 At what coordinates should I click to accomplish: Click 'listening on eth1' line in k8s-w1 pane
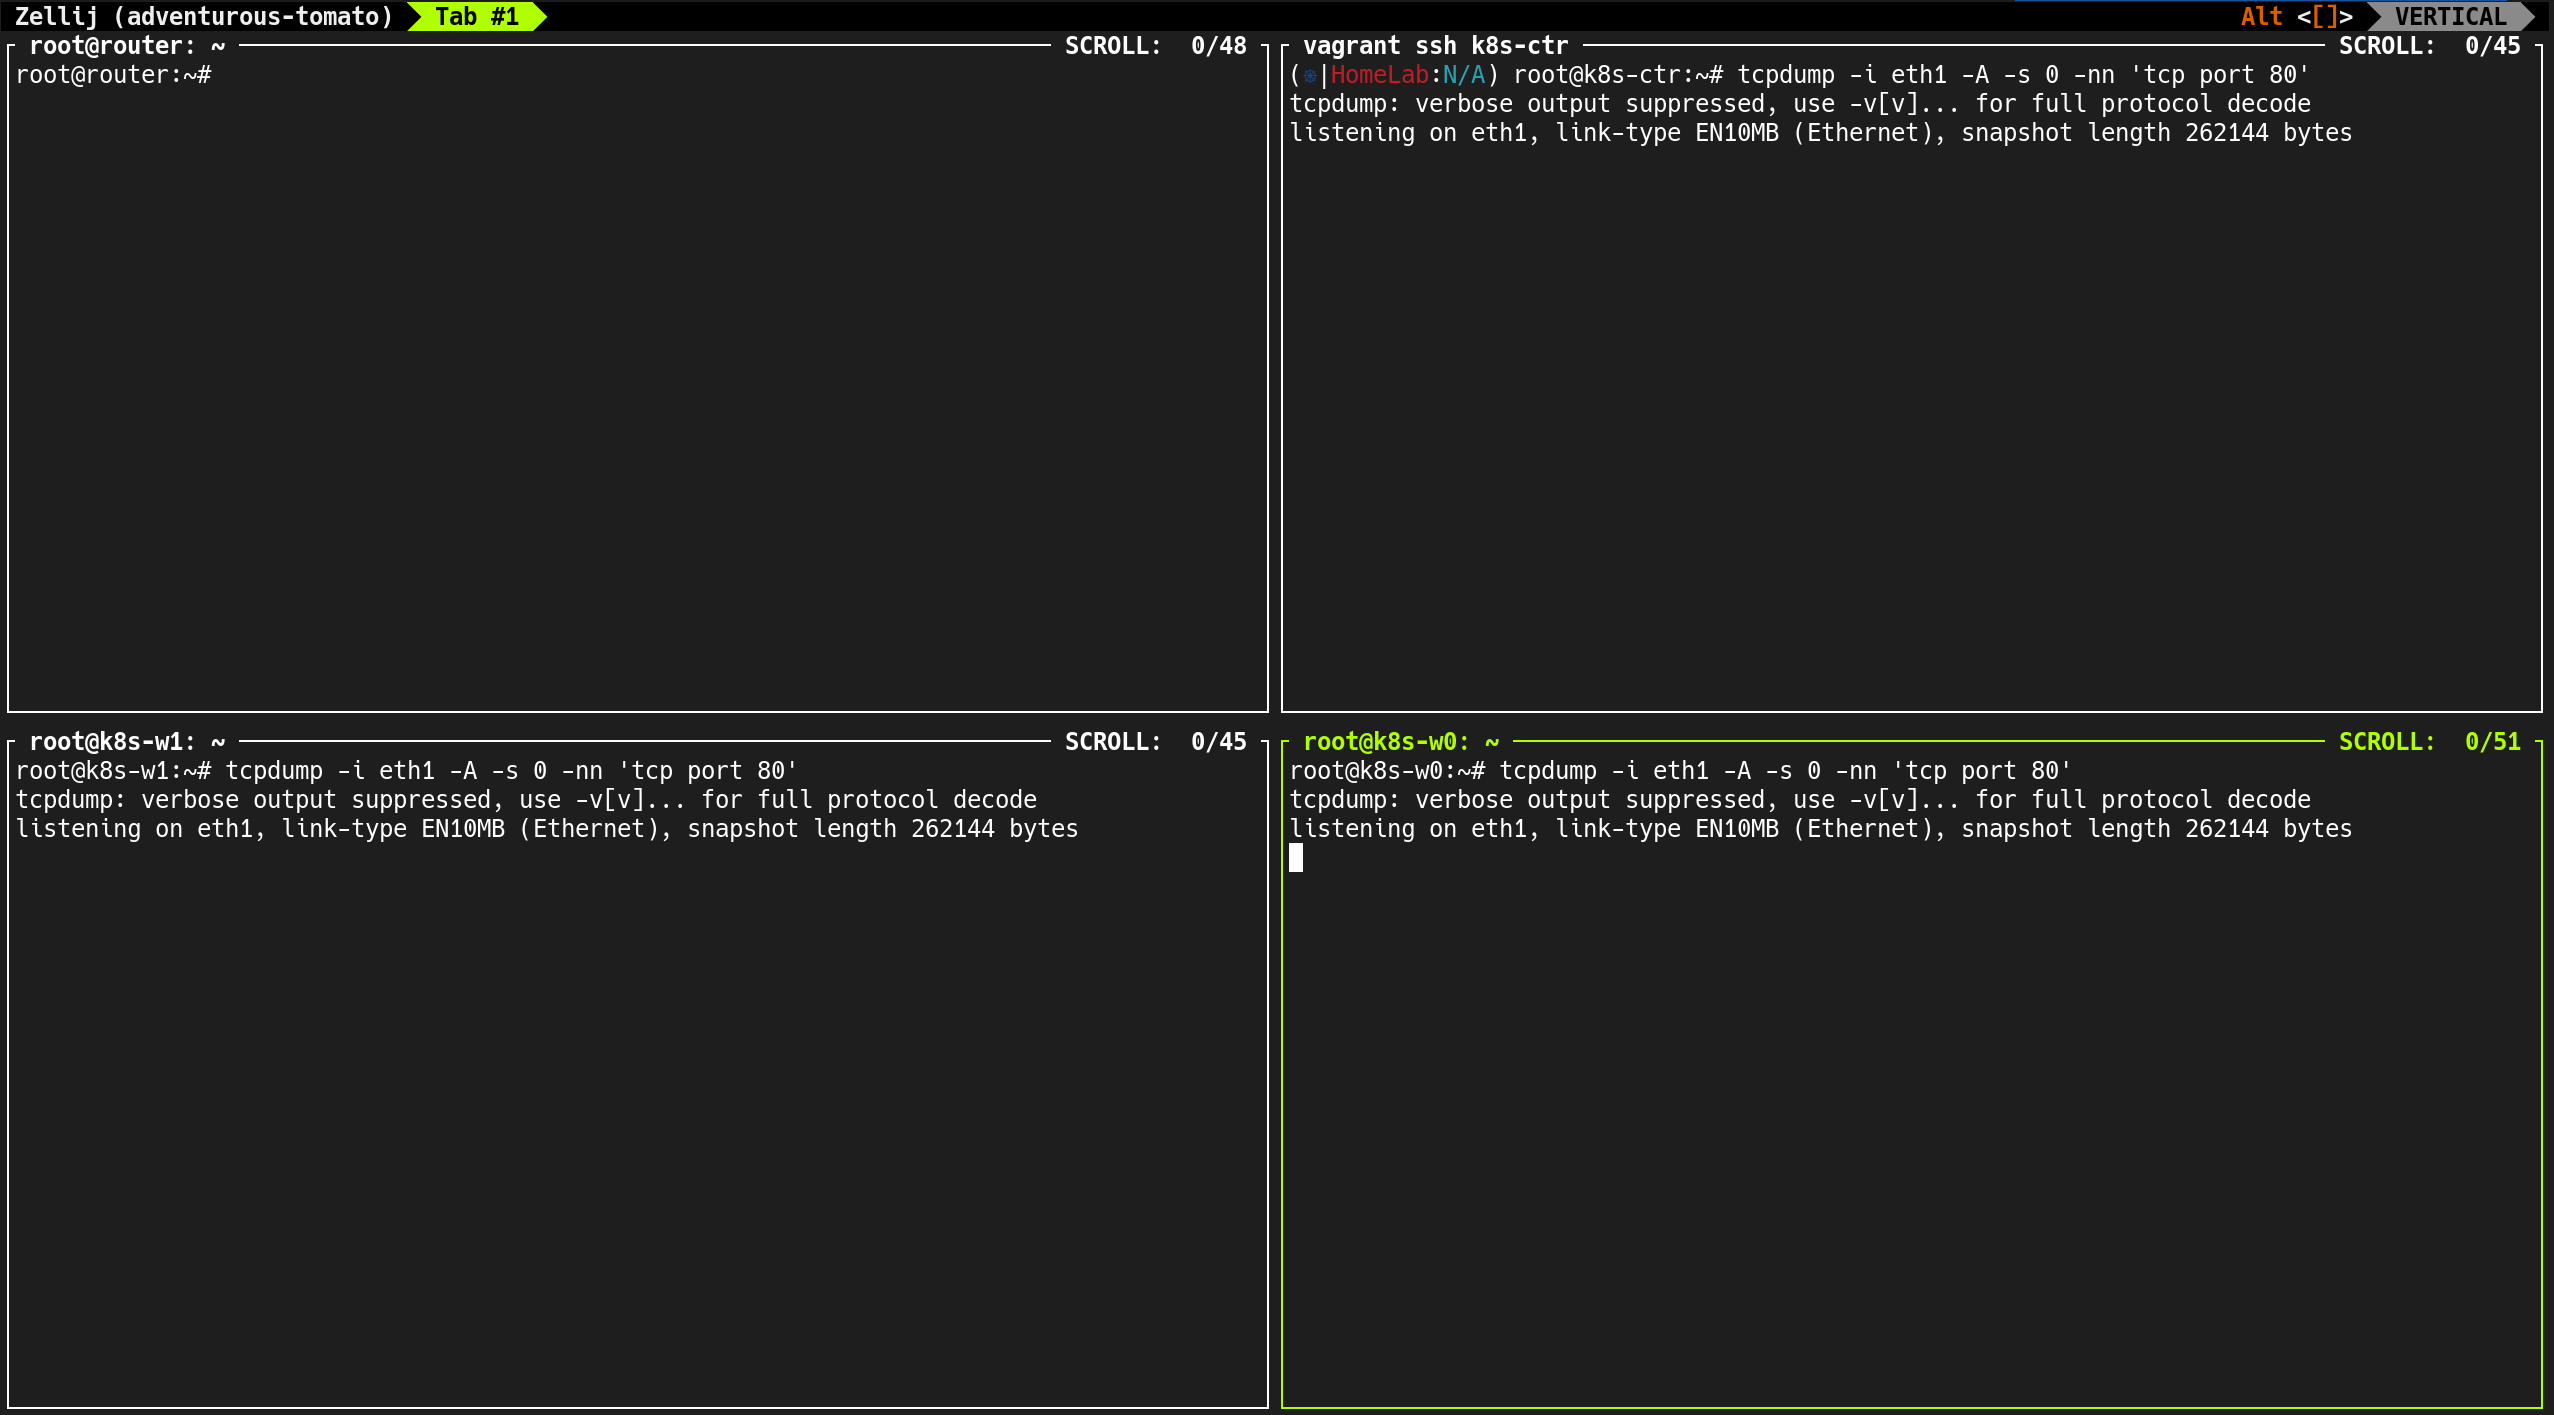[546, 829]
